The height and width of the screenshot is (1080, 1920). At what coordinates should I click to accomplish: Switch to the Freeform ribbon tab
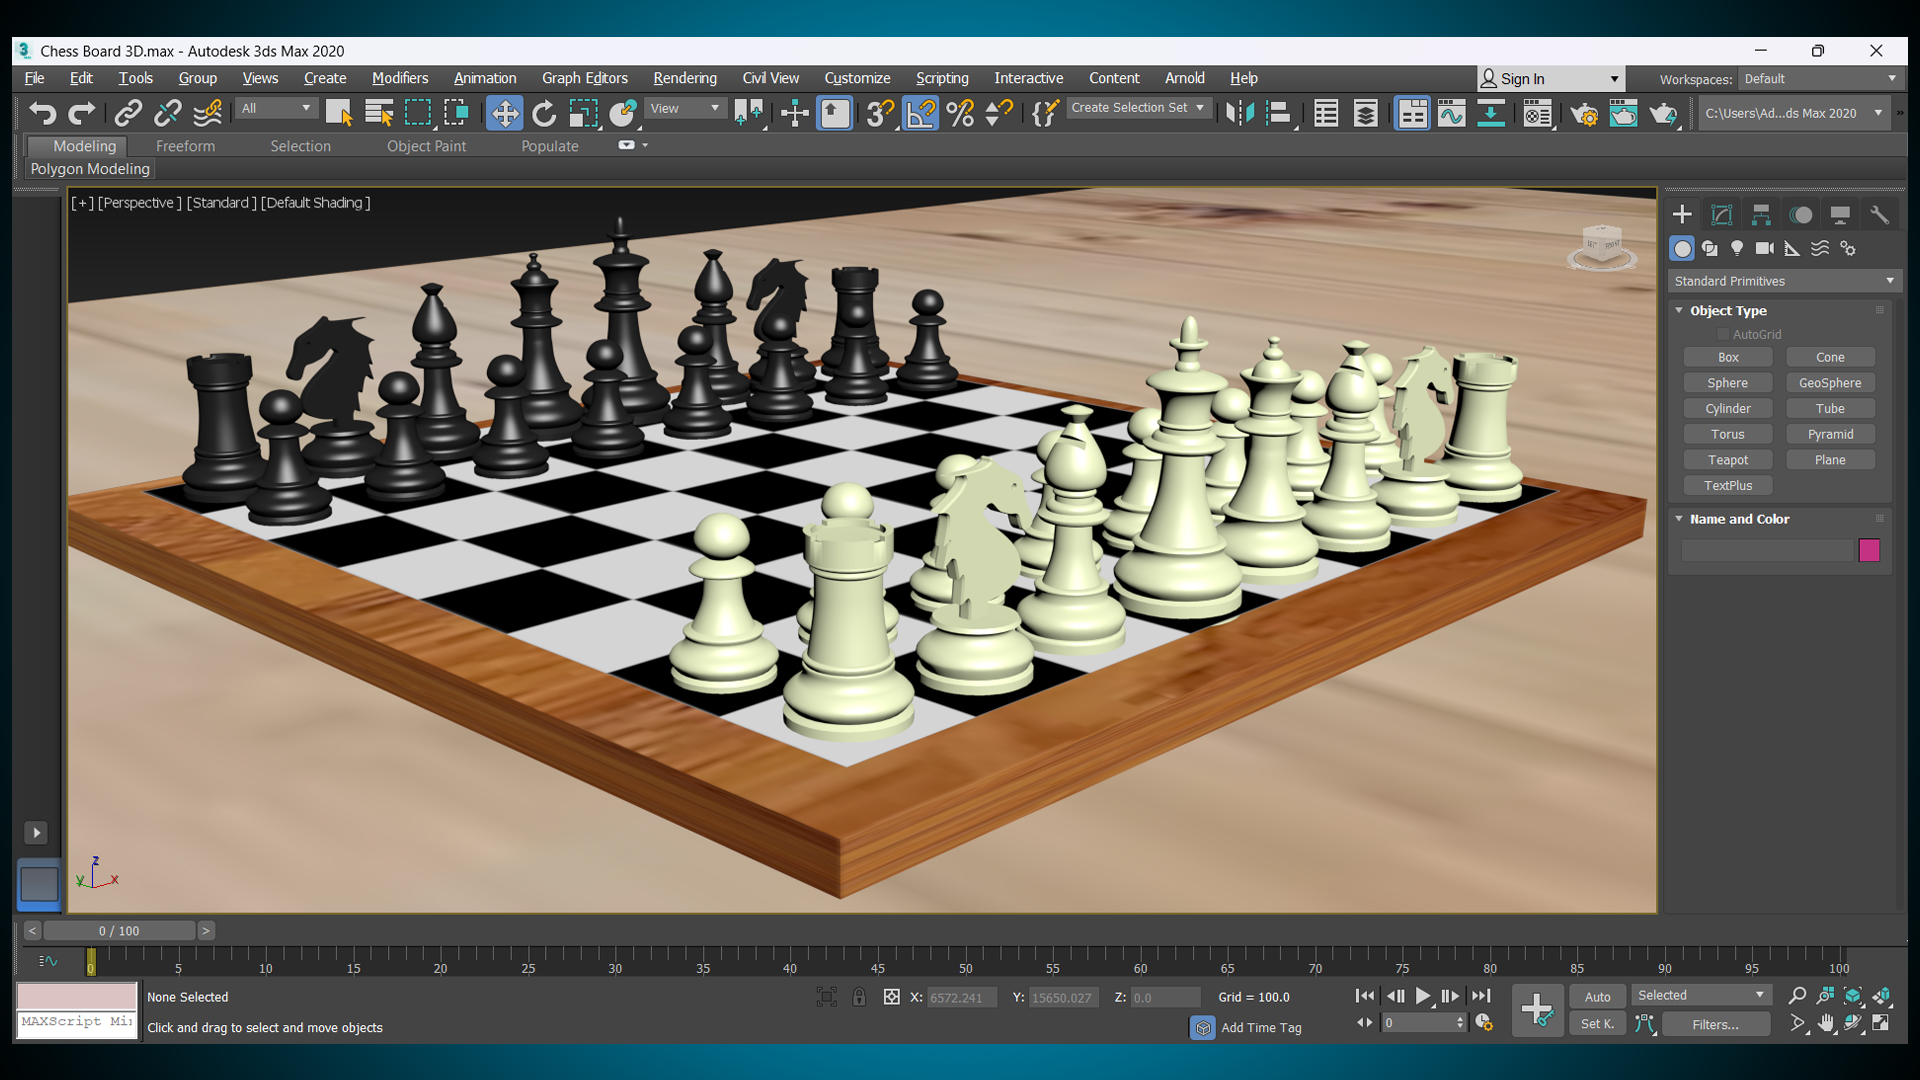(185, 146)
